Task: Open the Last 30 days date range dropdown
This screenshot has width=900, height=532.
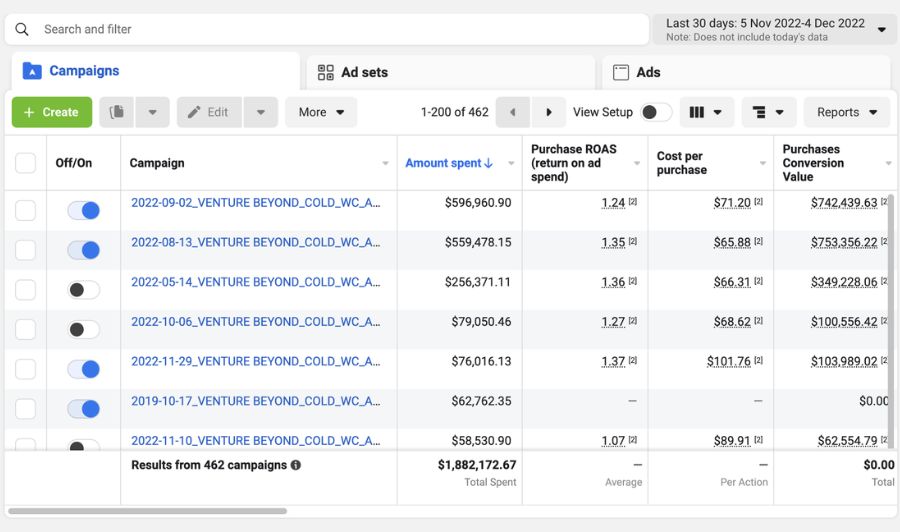Action: [x=774, y=29]
